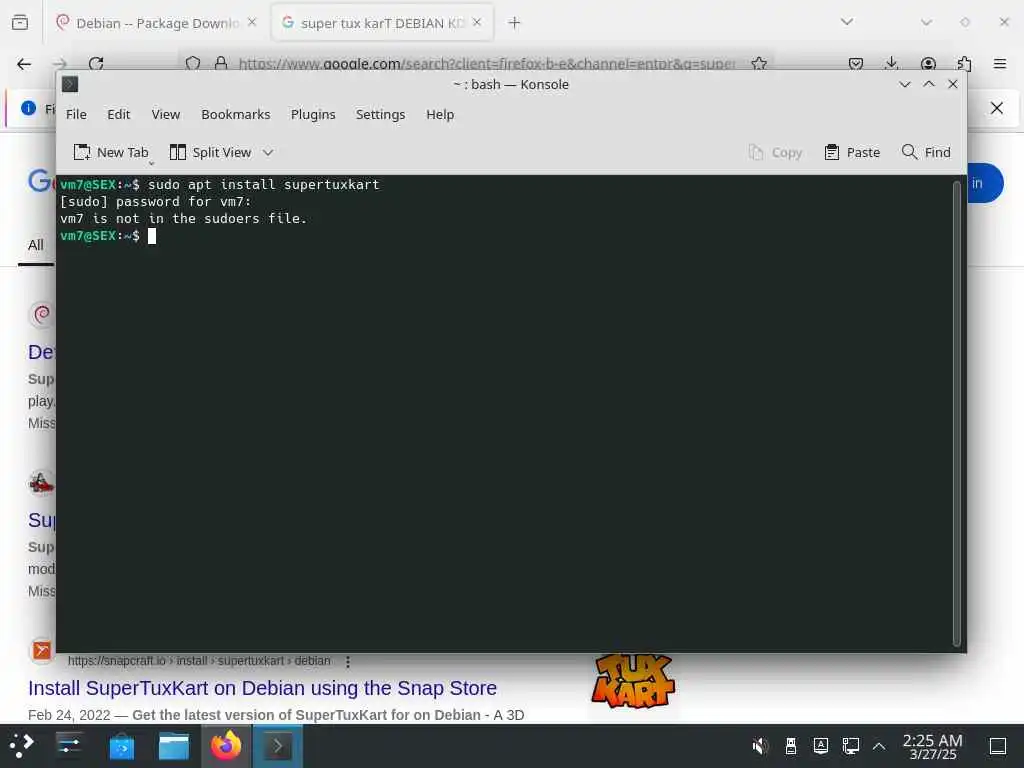Open the Konsole View menu
Viewport: 1024px width, 768px height.
[x=165, y=114]
